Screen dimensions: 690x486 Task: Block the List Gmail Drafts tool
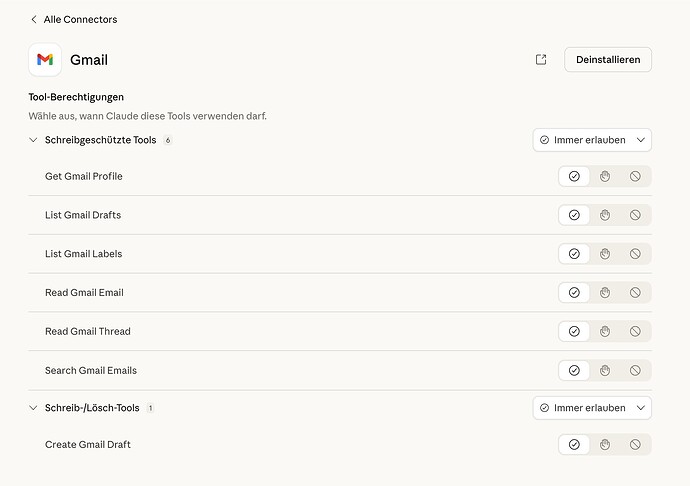point(635,215)
